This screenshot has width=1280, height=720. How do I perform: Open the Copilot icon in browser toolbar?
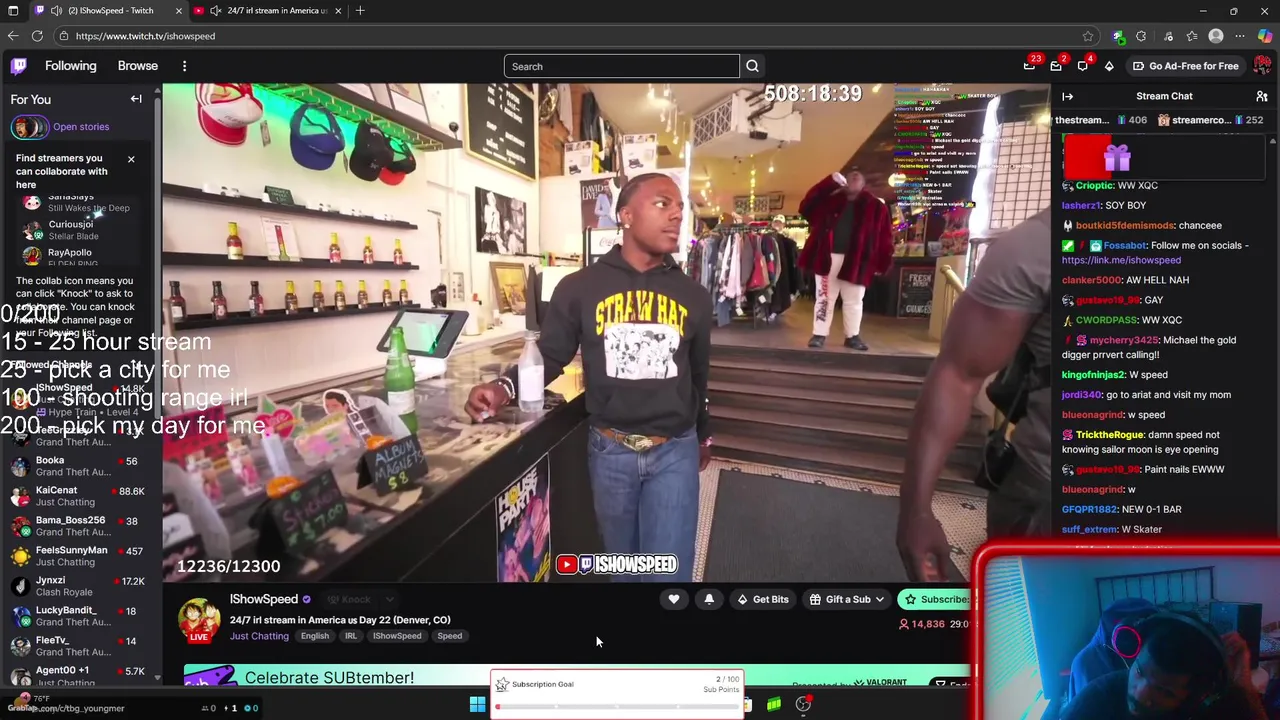1265,36
